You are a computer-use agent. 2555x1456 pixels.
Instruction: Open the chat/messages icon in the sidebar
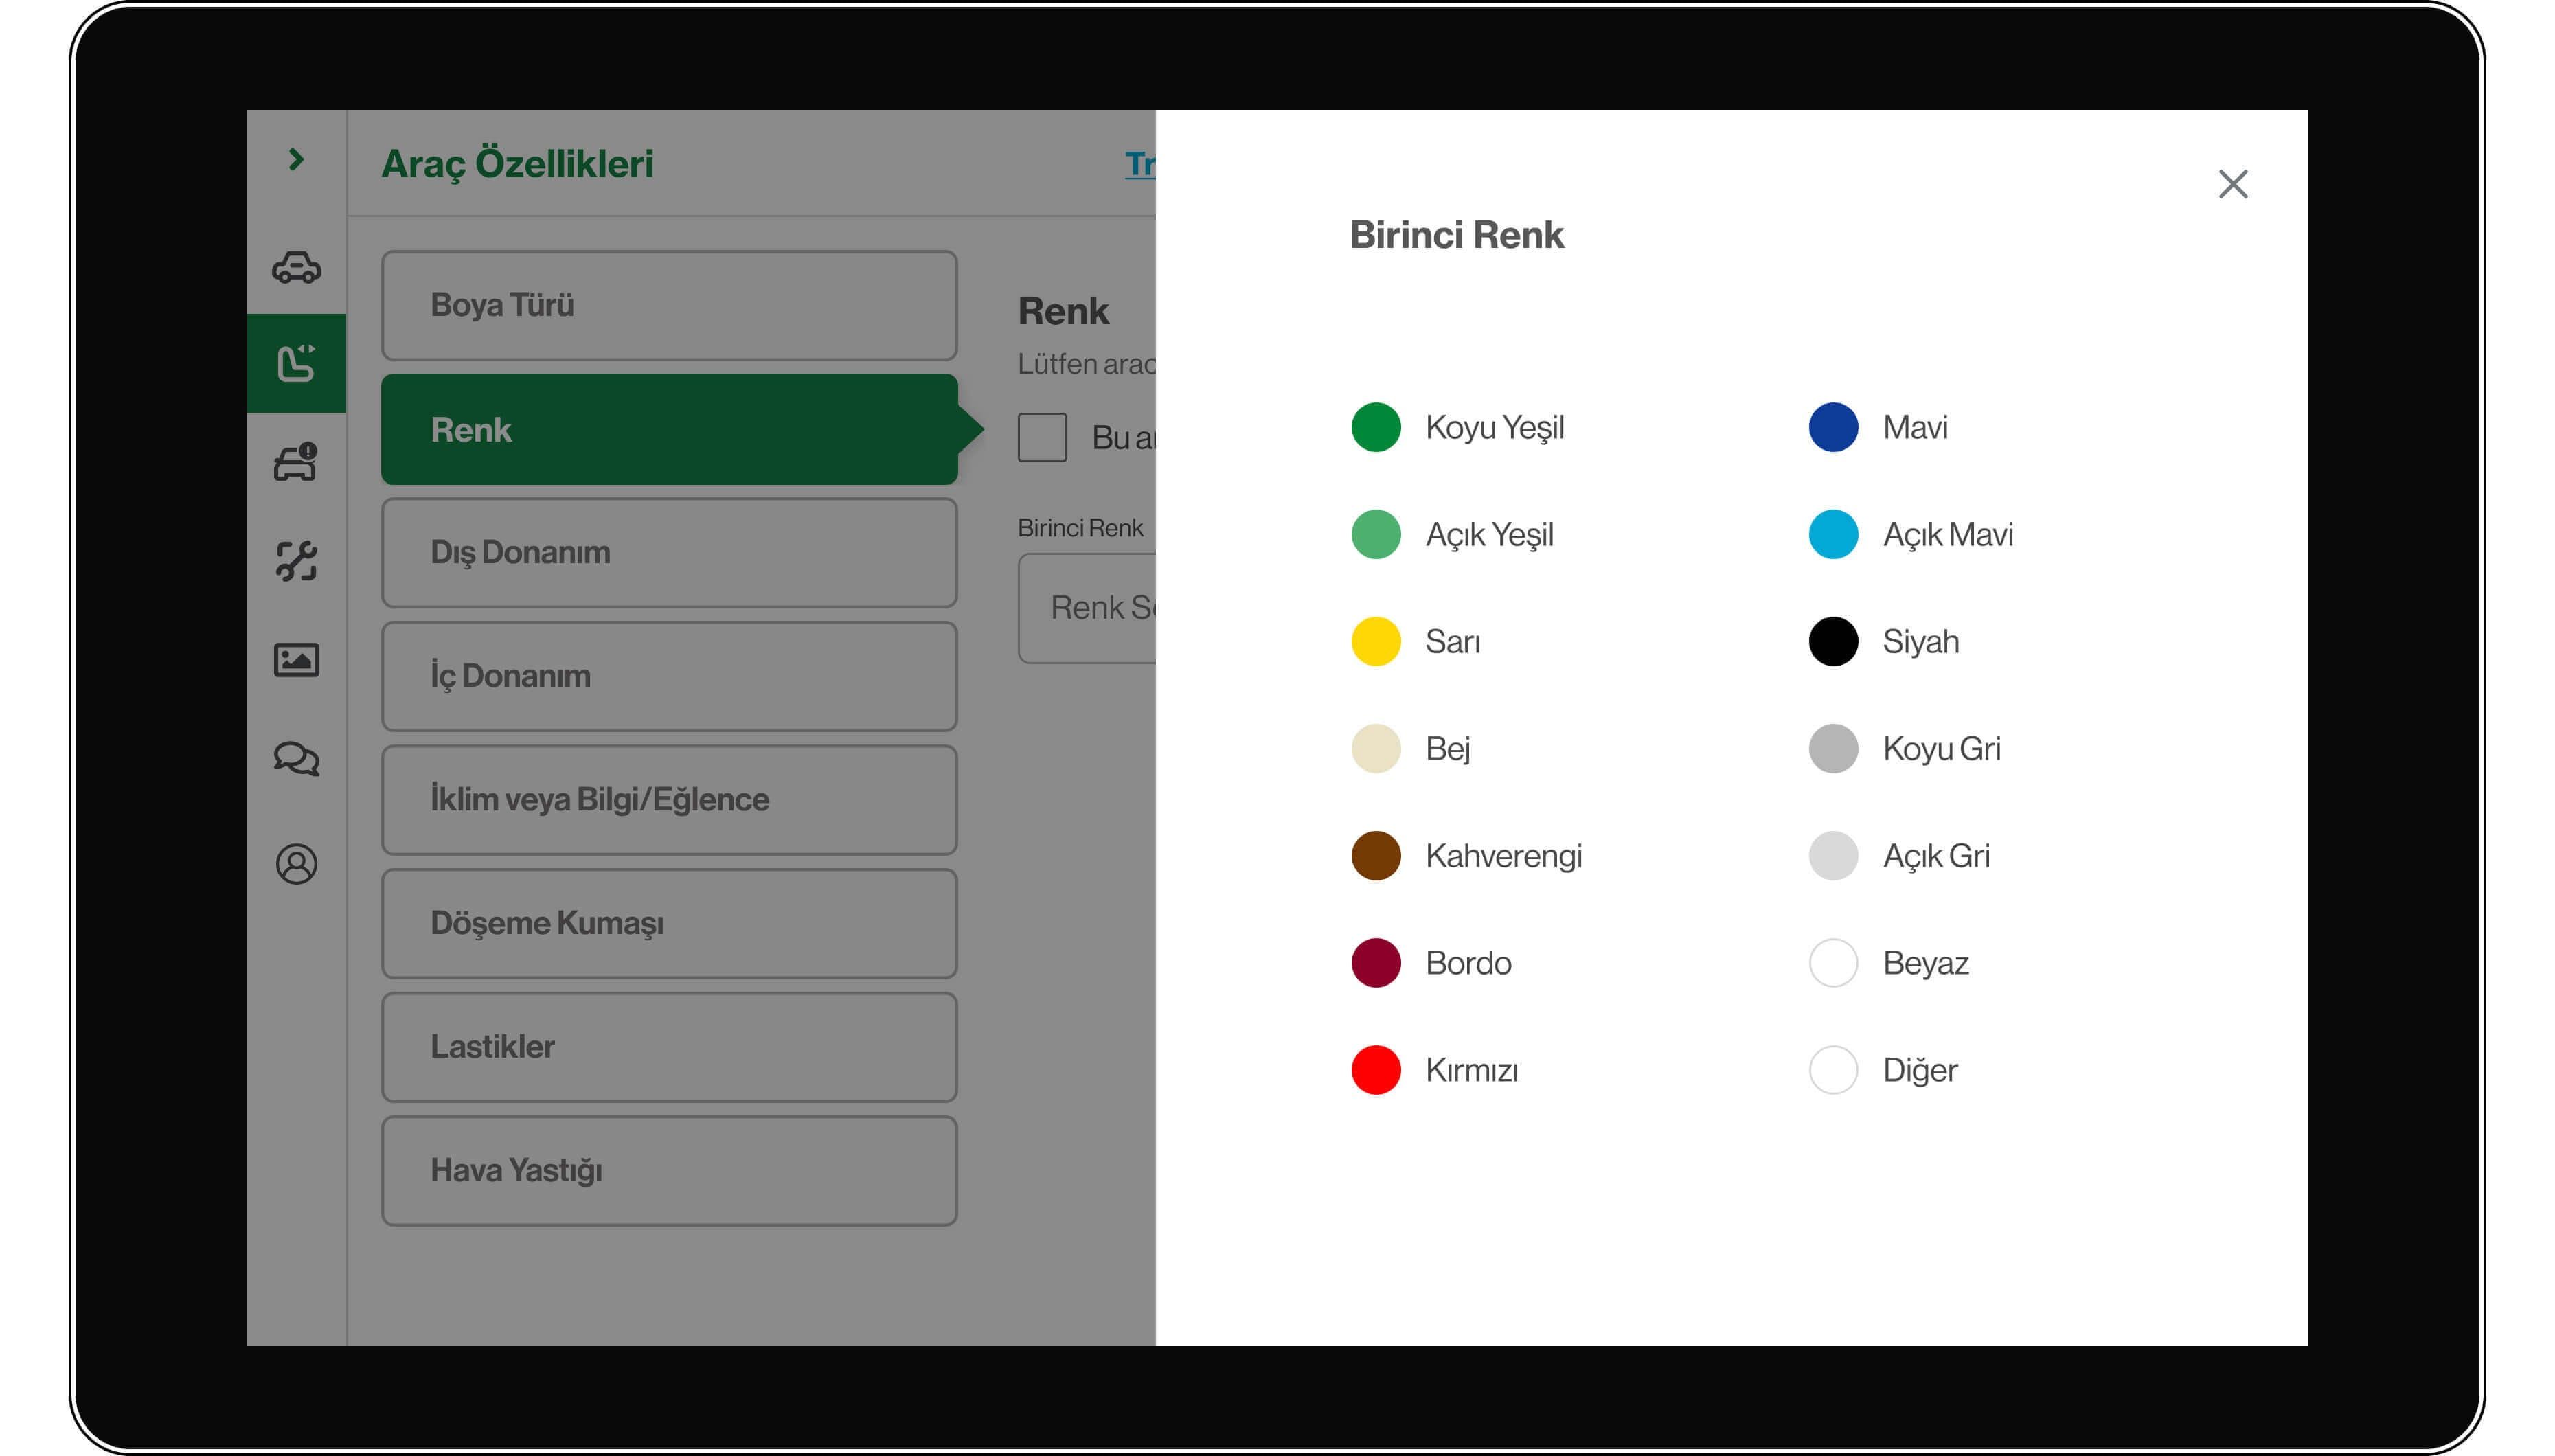[297, 760]
